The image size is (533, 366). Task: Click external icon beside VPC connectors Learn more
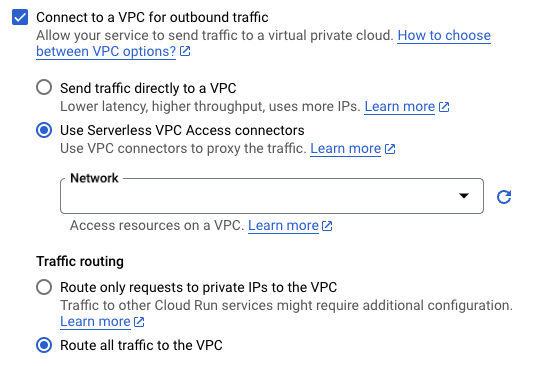click(x=390, y=149)
